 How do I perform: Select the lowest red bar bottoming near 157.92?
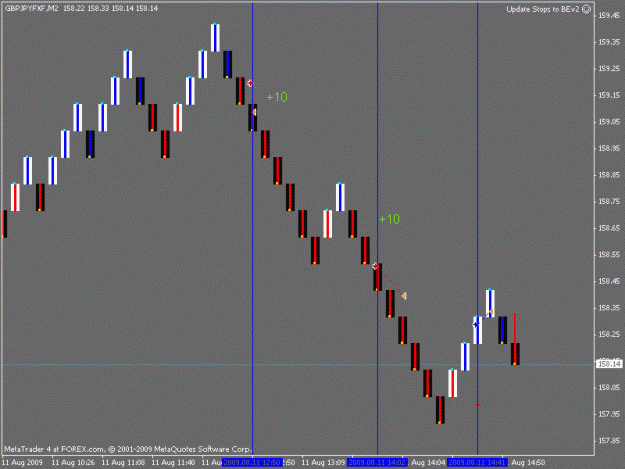click(440, 410)
